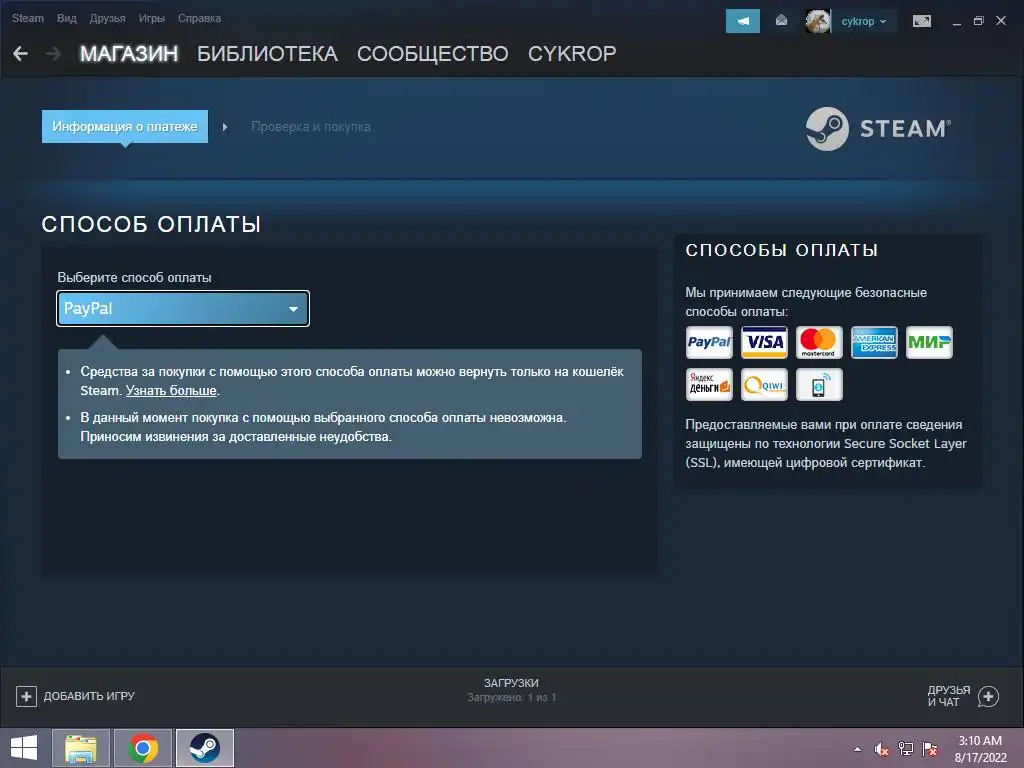Open the cykrop account dropdown
The height and width of the screenshot is (768, 1024).
point(863,22)
